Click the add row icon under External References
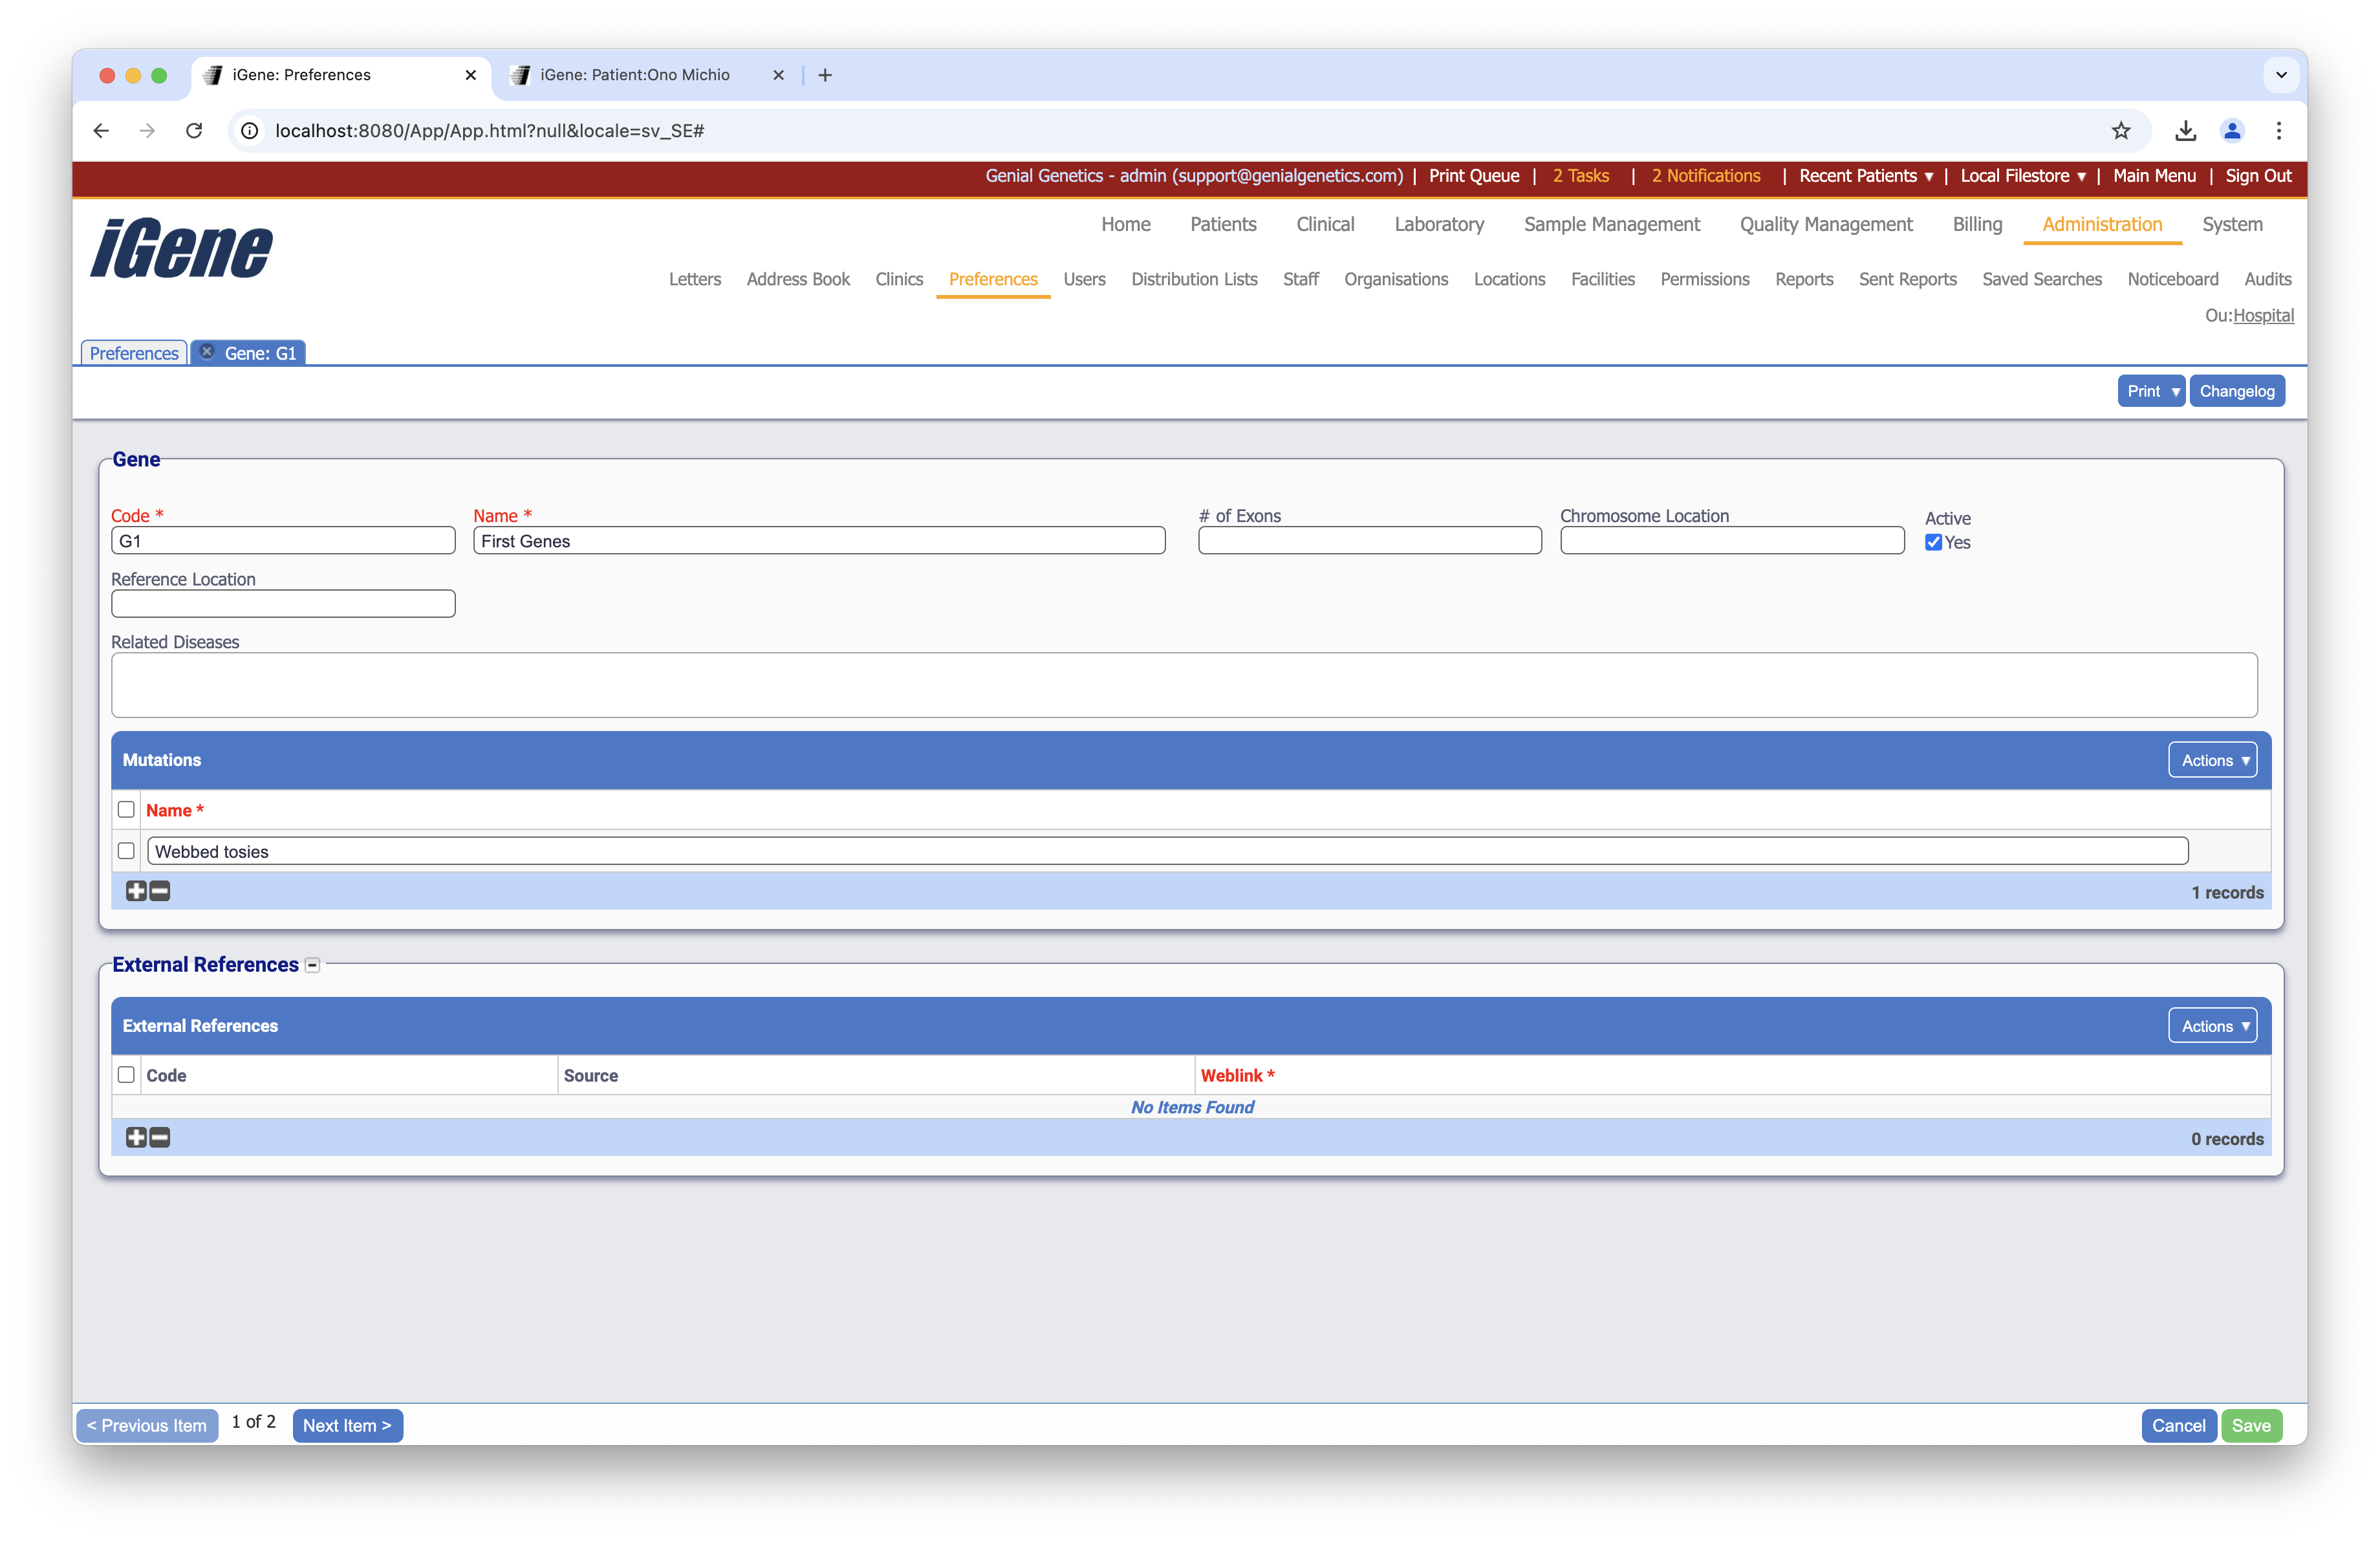The height and width of the screenshot is (1541, 2380). pyautogui.click(x=136, y=1137)
